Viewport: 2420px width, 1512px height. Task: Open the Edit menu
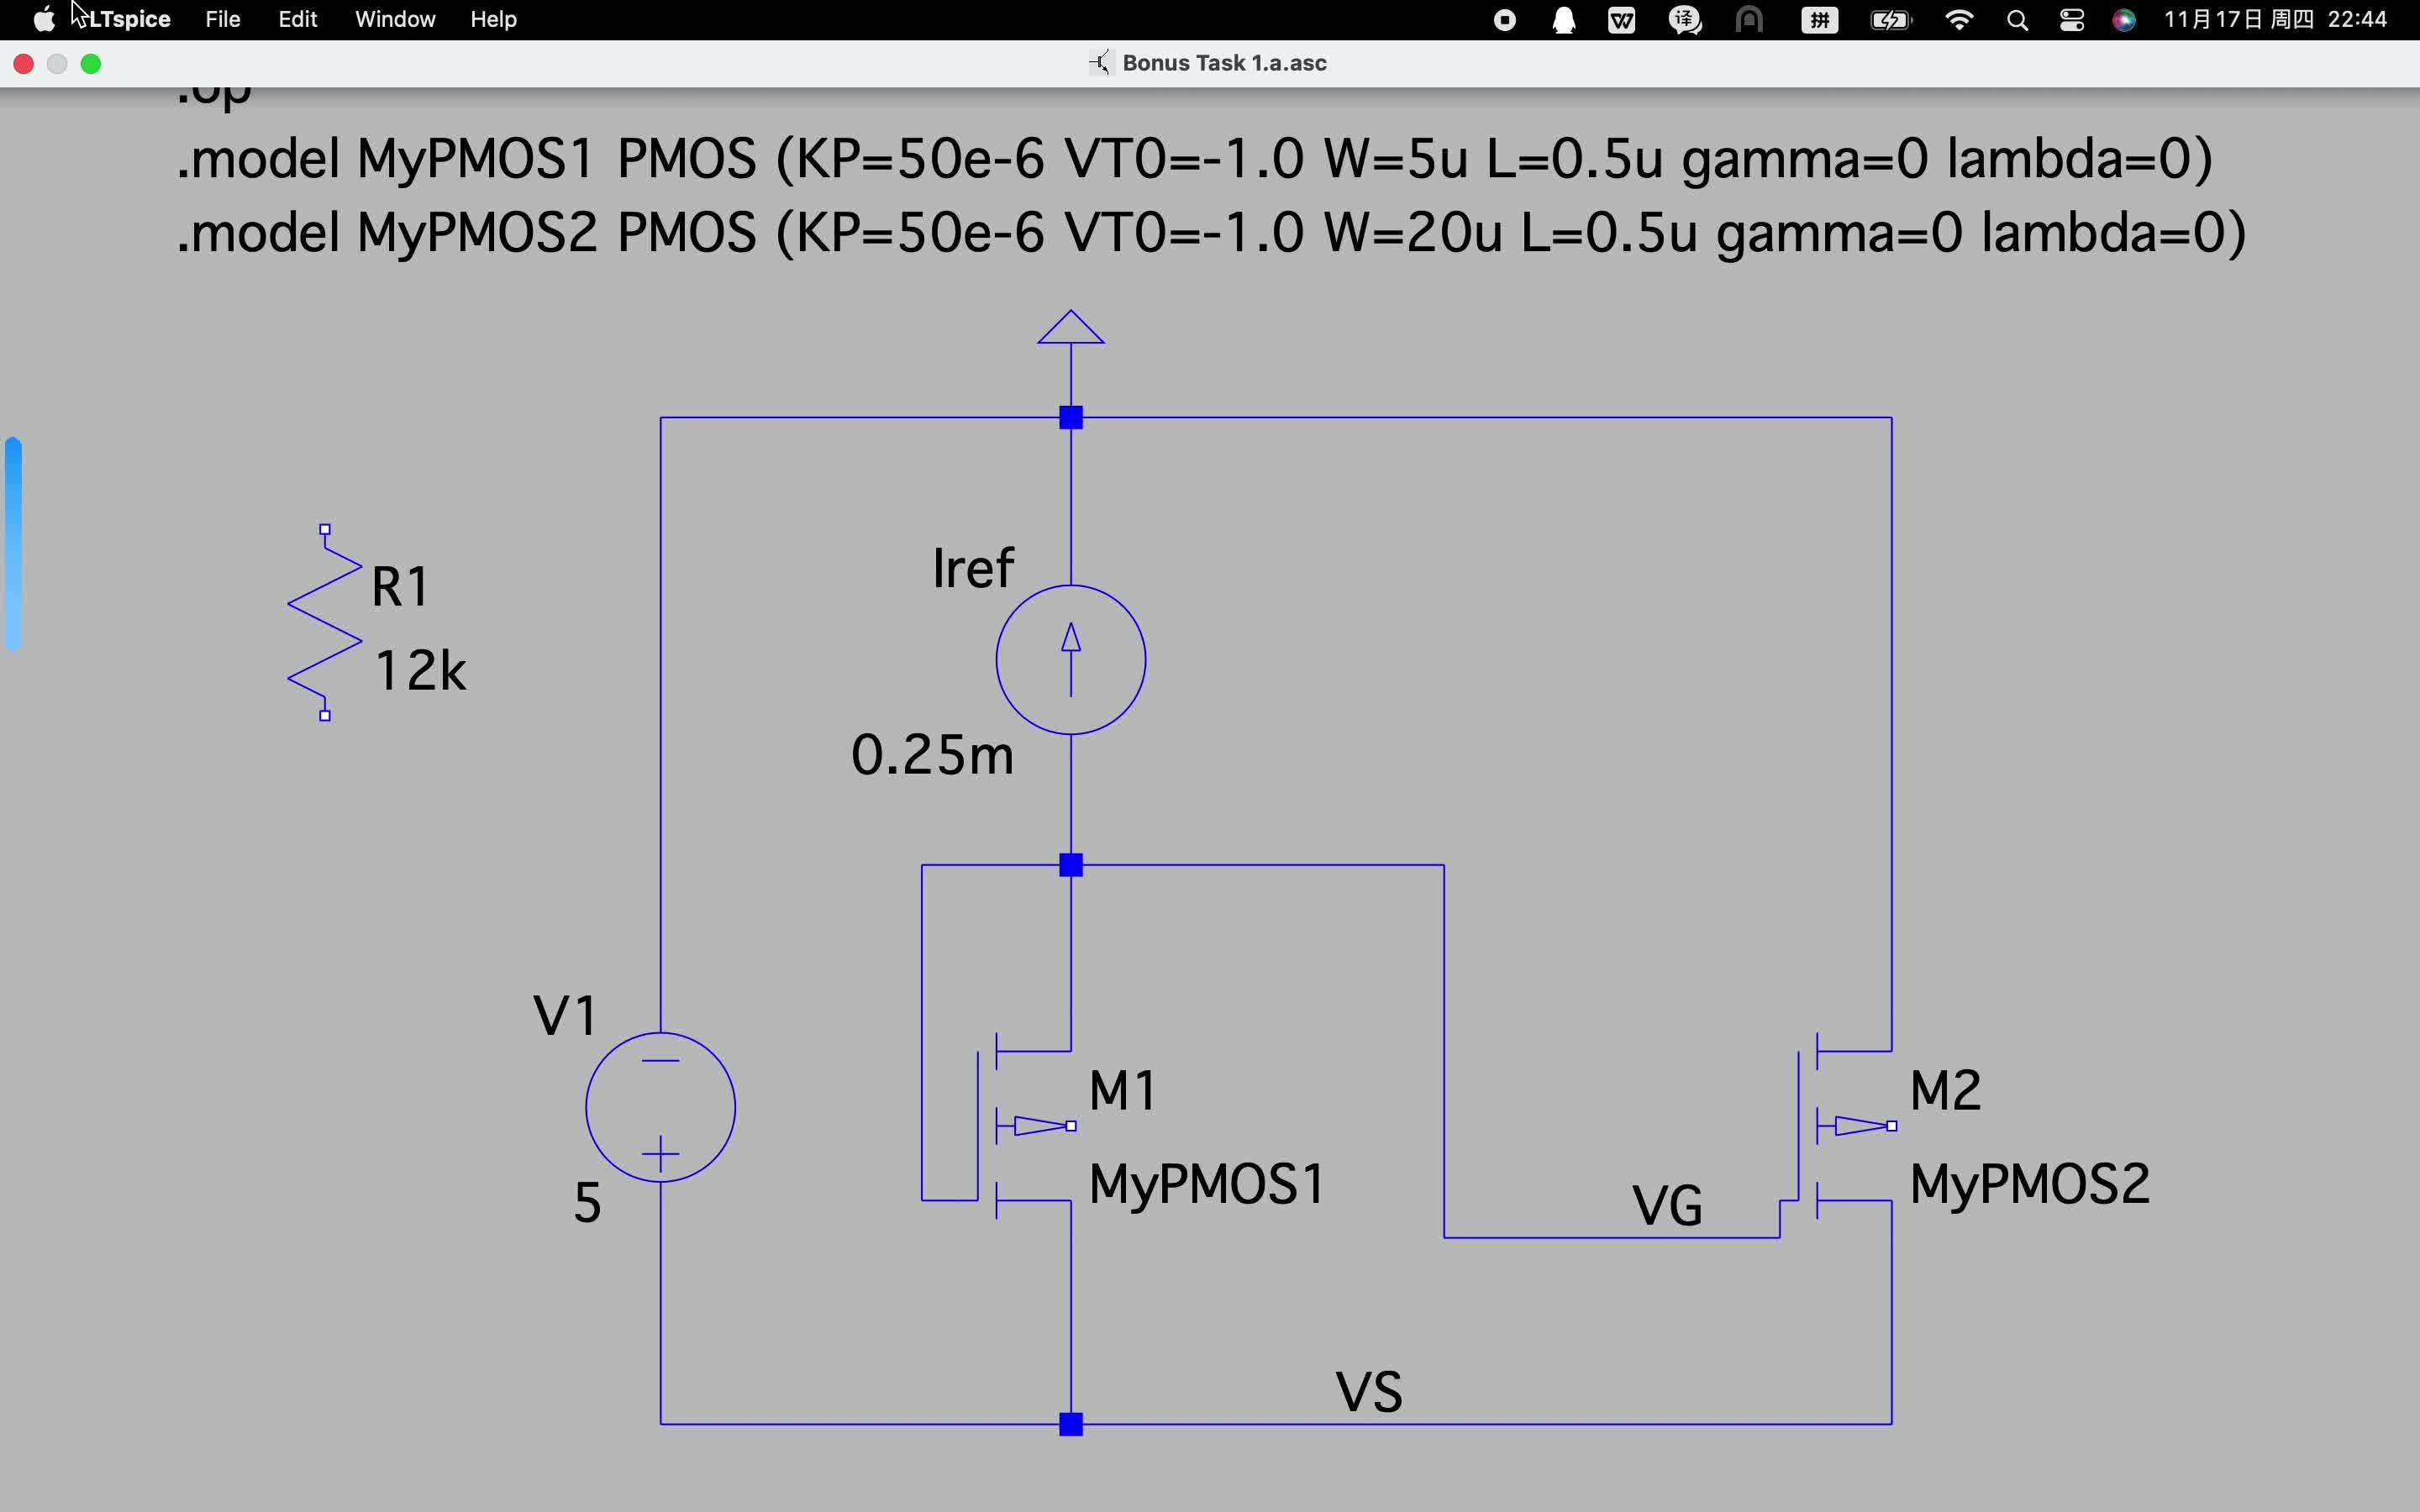297,20
